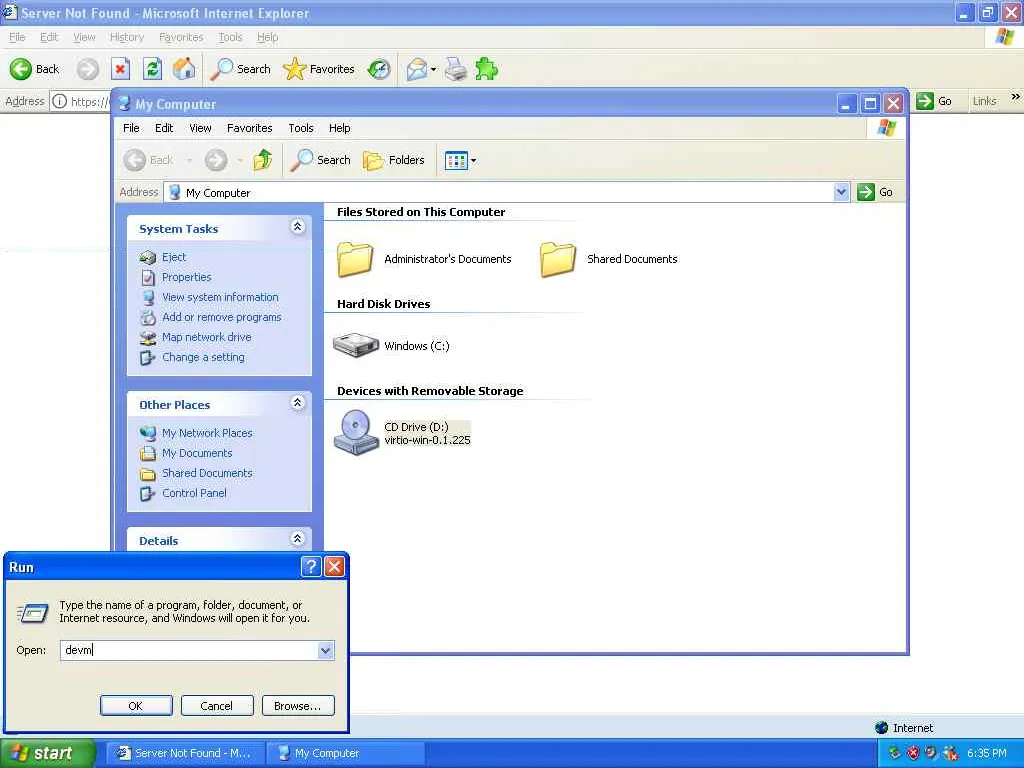The width and height of the screenshot is (1024, 768).
Task: Click the taskbar clock showing 6:35 PM
Action: click(x=987, y=753)
